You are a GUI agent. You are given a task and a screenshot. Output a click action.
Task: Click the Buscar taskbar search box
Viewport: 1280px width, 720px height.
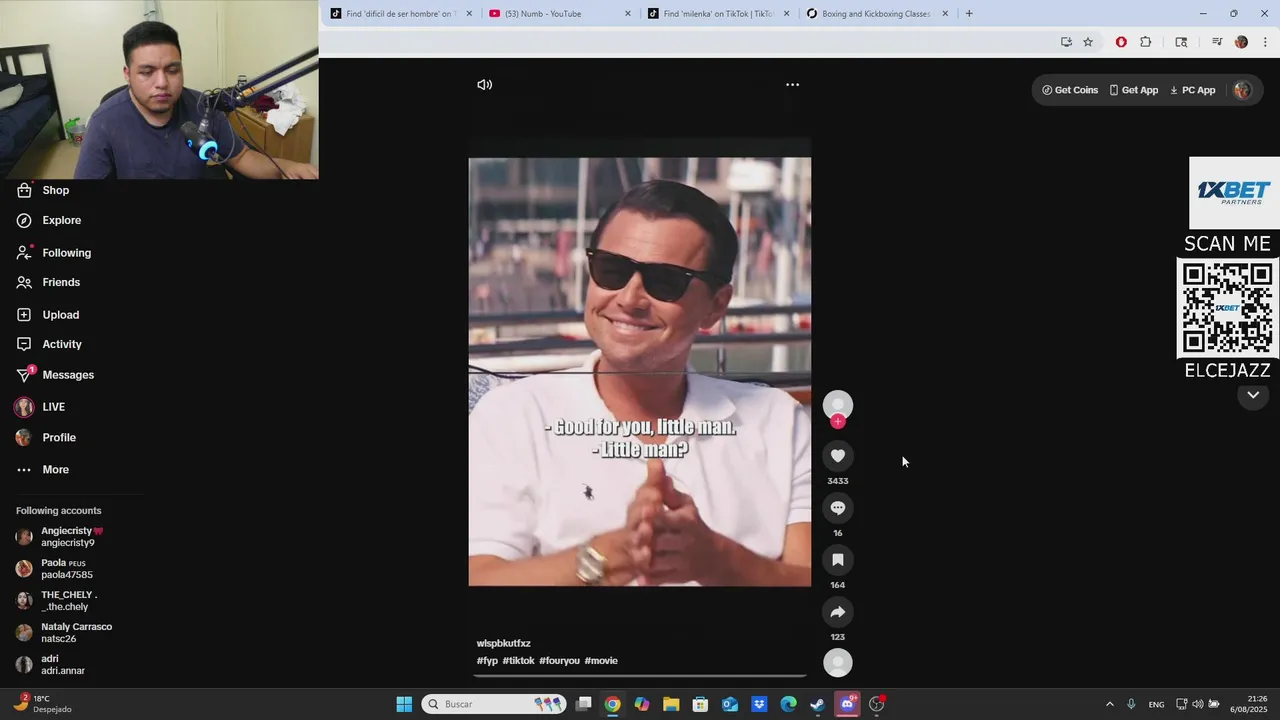click(x=493, y=704)
